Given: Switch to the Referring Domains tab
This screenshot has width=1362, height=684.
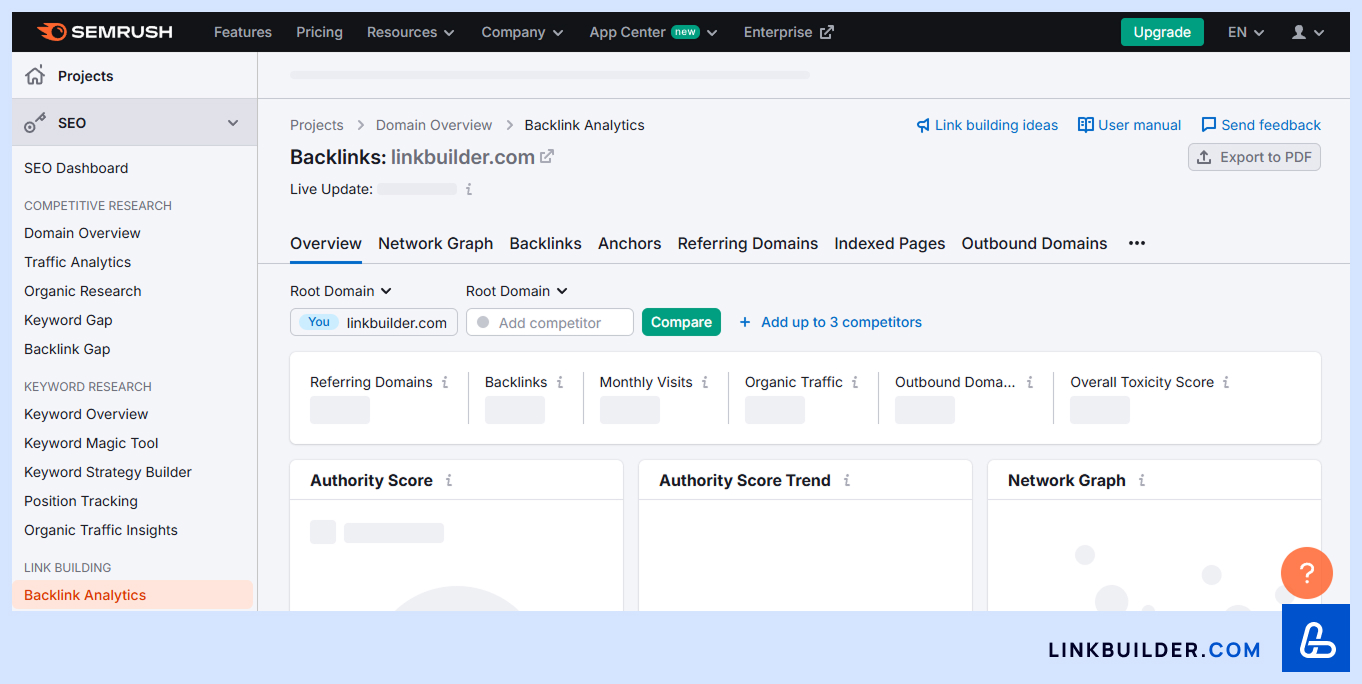Looking at the screenshot, I should point(748,243).
